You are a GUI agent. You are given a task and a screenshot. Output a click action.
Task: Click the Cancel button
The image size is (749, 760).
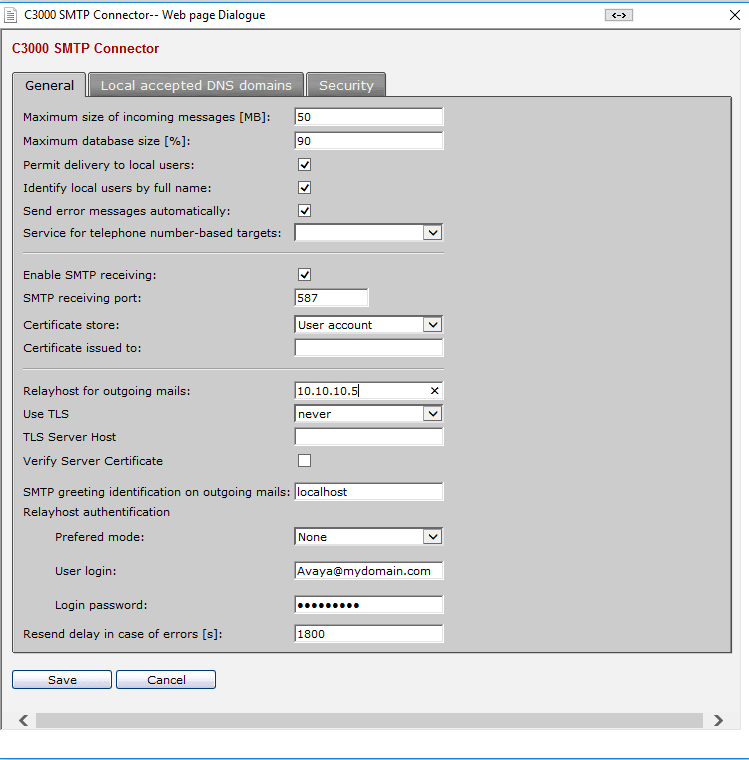pyautogui.click(x=166, y=680)
